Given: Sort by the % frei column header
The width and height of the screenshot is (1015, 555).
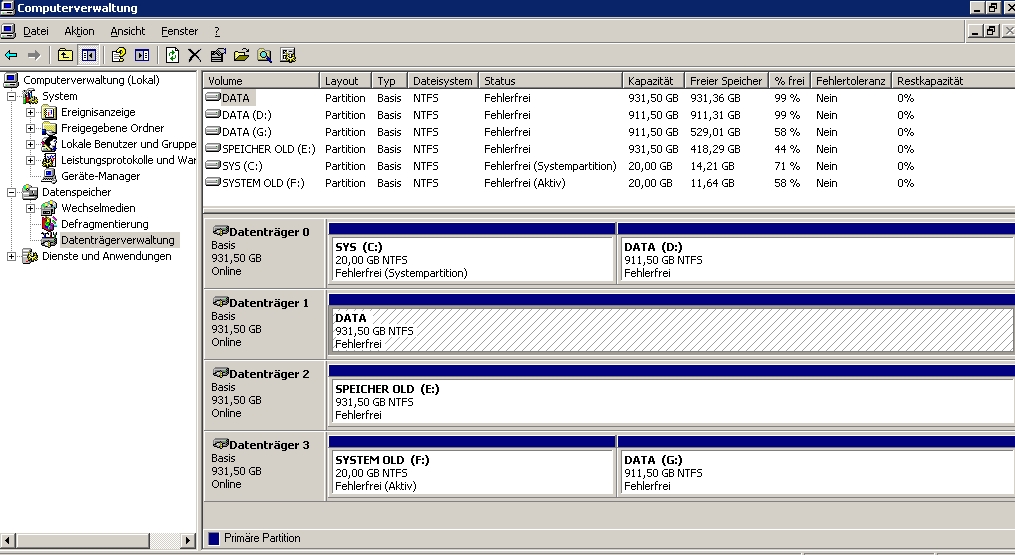Looking at the screenshot, I should tap(790, 81).
